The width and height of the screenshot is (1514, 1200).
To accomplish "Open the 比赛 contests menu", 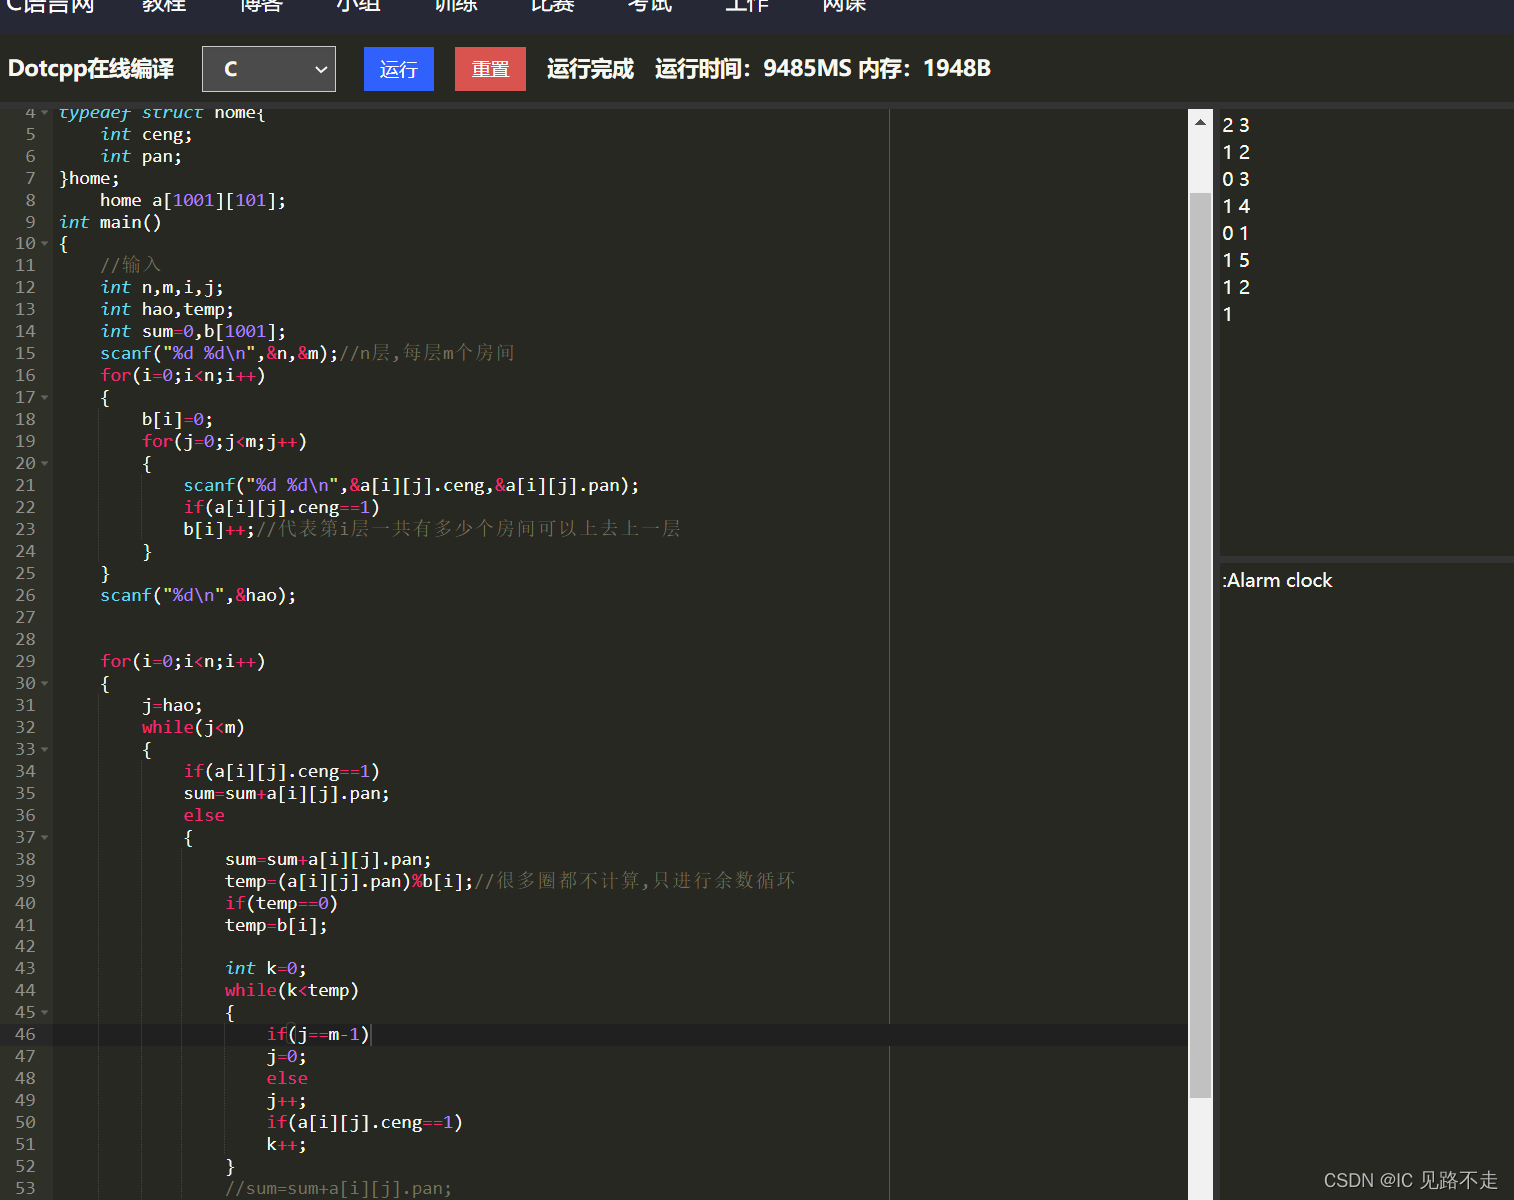I will point(551,8).
